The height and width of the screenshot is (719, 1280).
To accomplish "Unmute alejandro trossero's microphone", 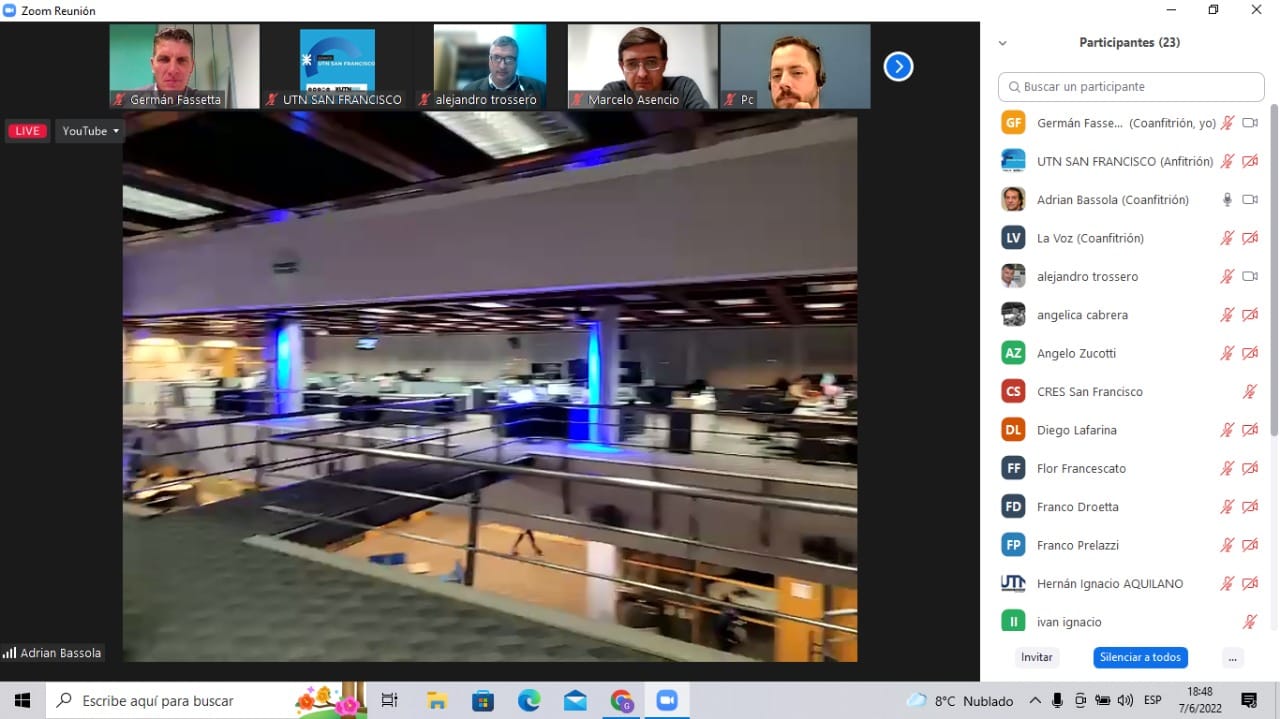I will 1227,276.
